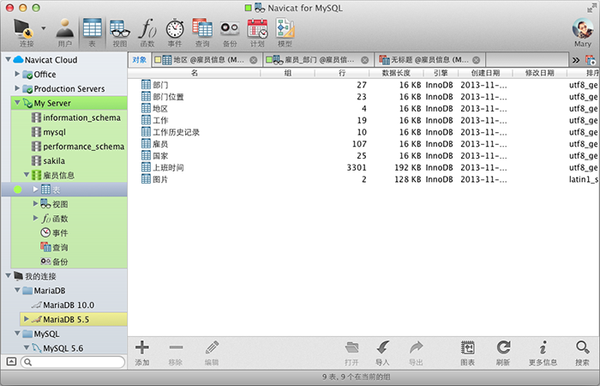This screenshot has height=386, width=600.
Task: Select Queries (查询) in the tree
Action: point(54,247)
